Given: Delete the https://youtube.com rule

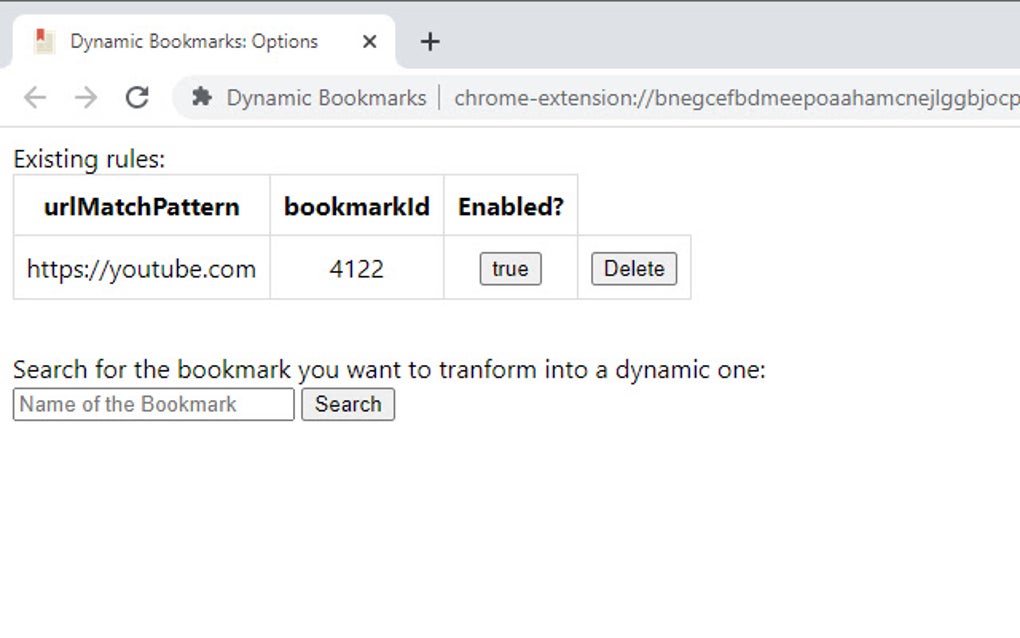Looking at the screenshot, I should click(633, 268).
